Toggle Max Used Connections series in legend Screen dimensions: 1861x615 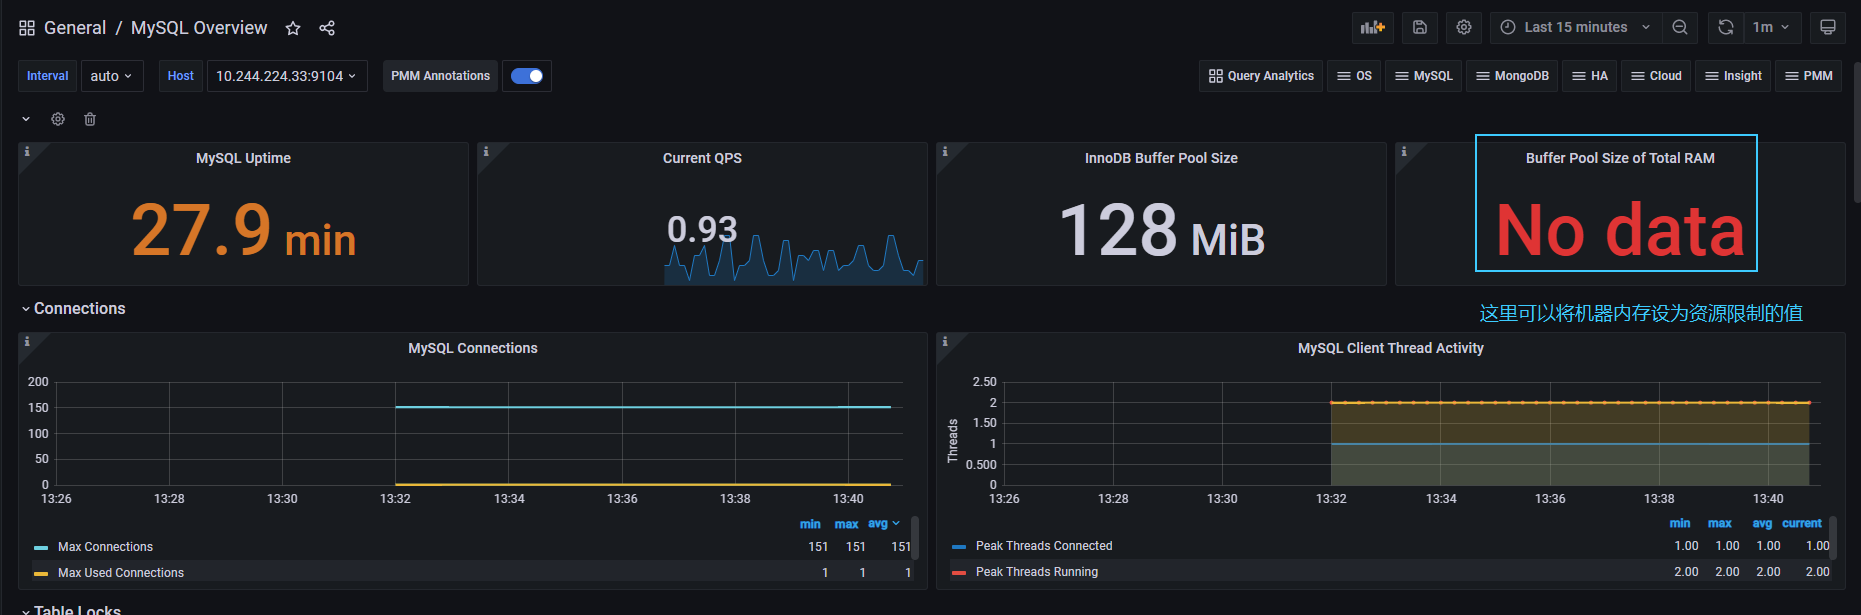click(121, 573)
